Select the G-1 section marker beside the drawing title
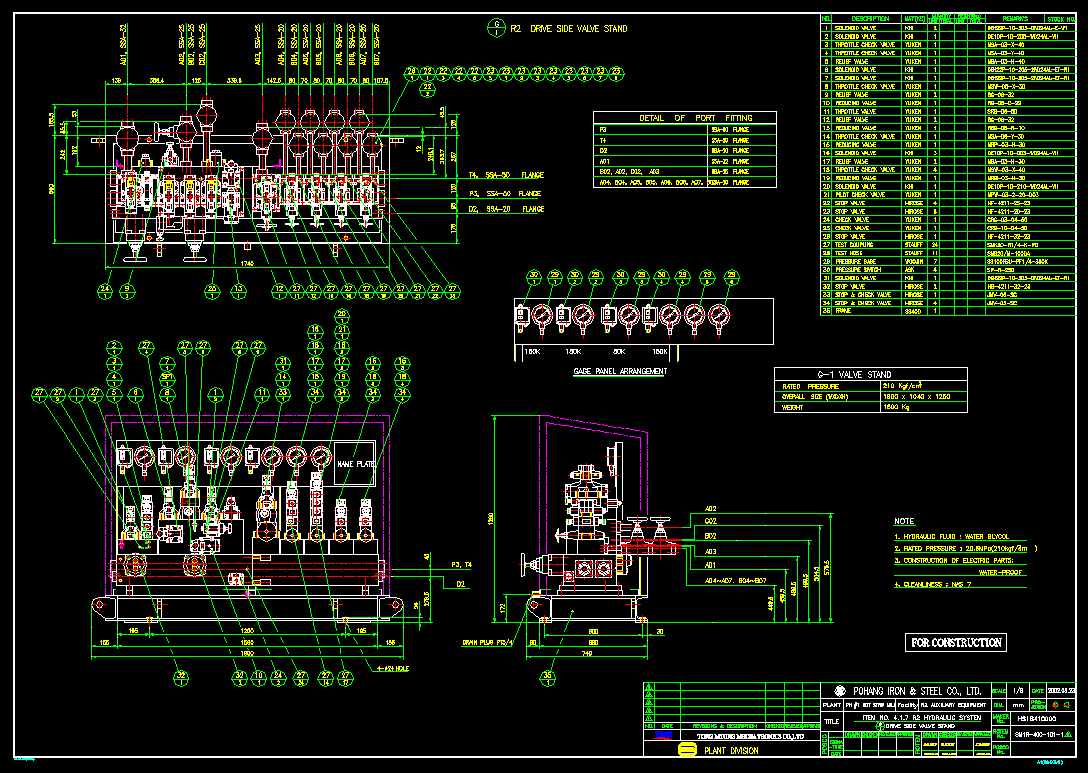Image resolution: width=1088 pixels, height=773 pixels. [493, 28]
